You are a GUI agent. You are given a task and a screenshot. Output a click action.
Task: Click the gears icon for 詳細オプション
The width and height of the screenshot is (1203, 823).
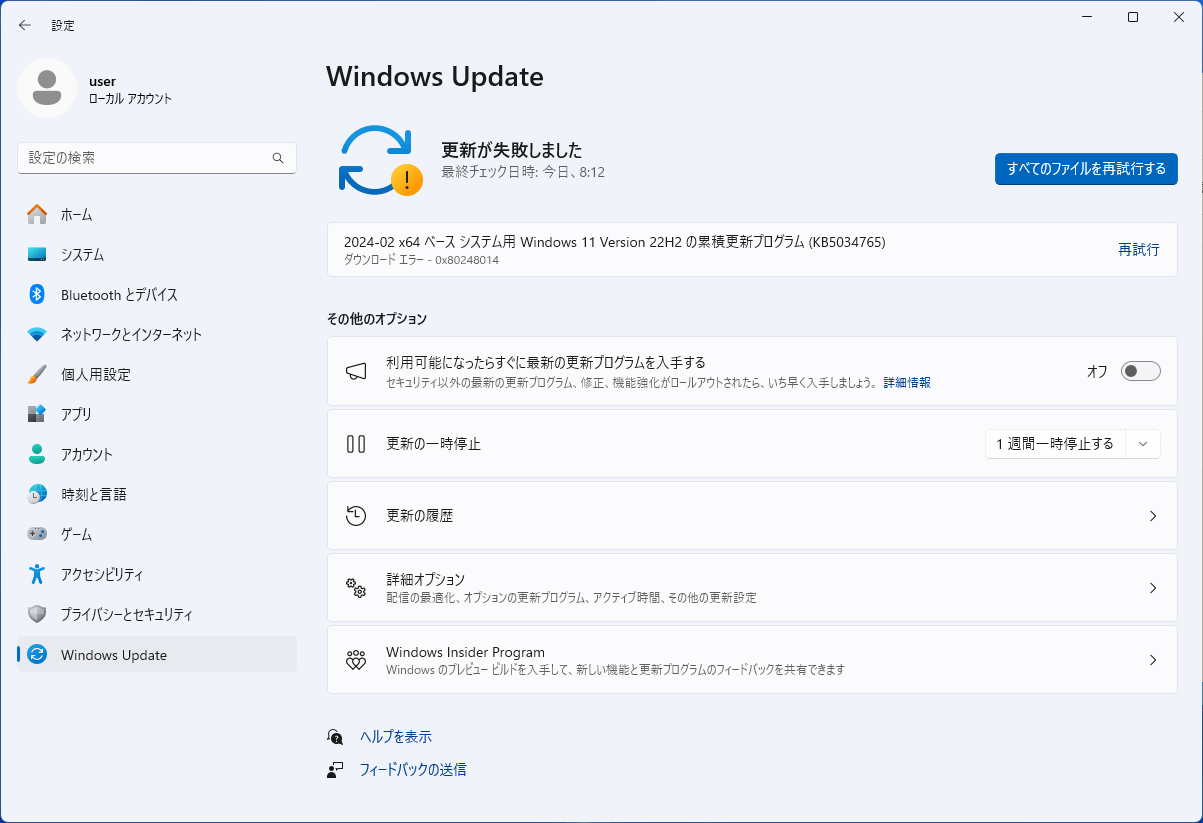[356, 587]
